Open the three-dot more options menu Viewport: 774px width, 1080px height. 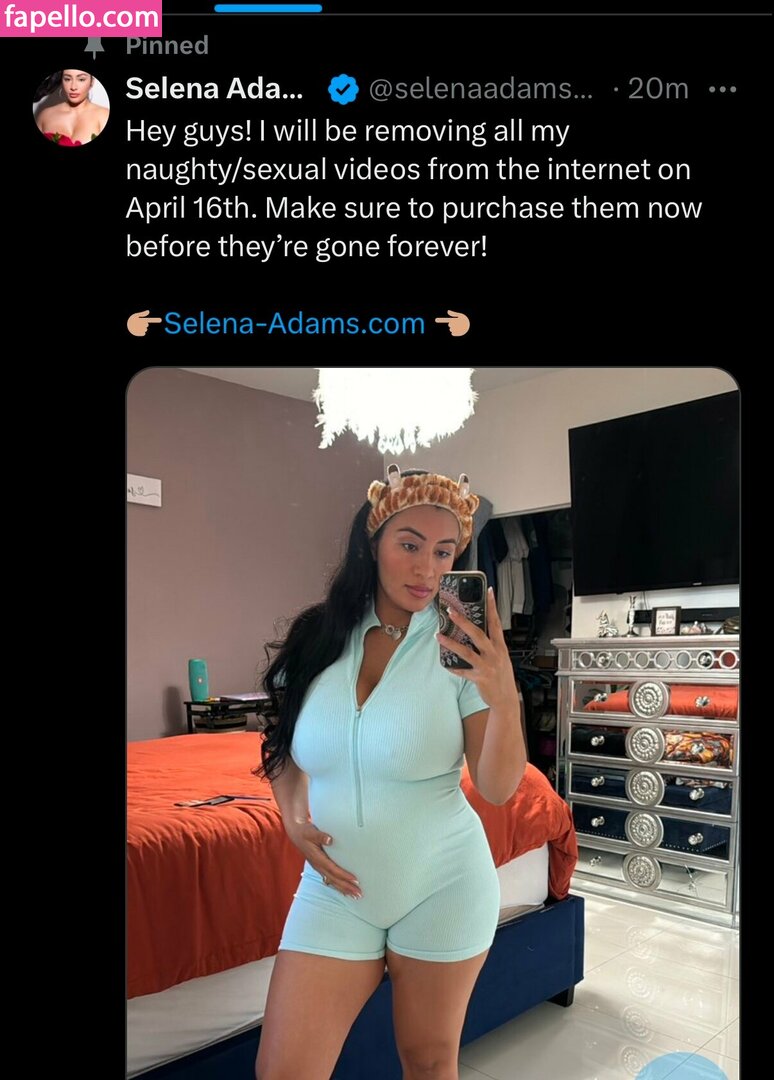(x=722, y=89)
